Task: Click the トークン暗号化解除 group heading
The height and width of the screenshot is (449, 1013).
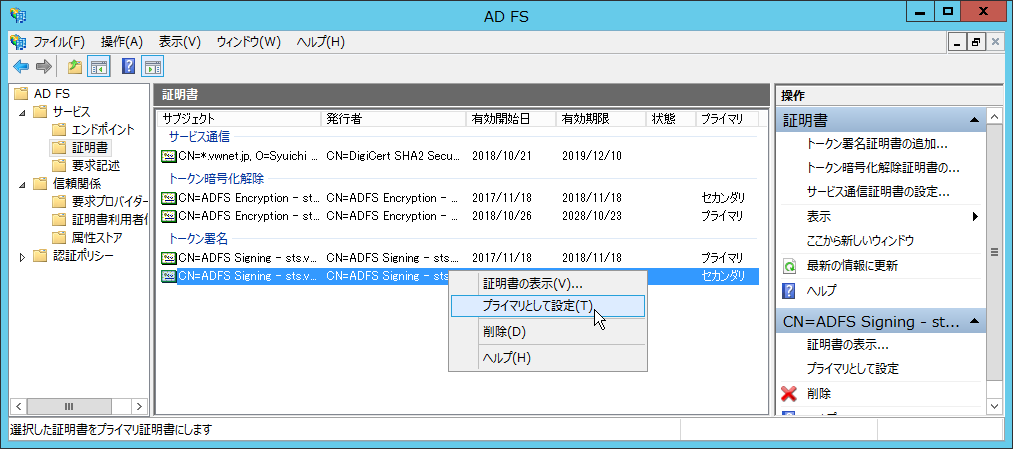Action: pyautogui.click(x=216, y=179)
